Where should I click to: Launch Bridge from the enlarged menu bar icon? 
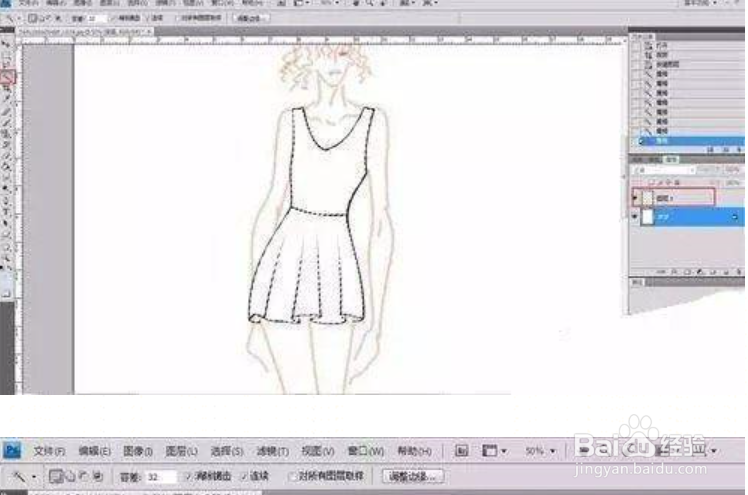tap(461, 450)
